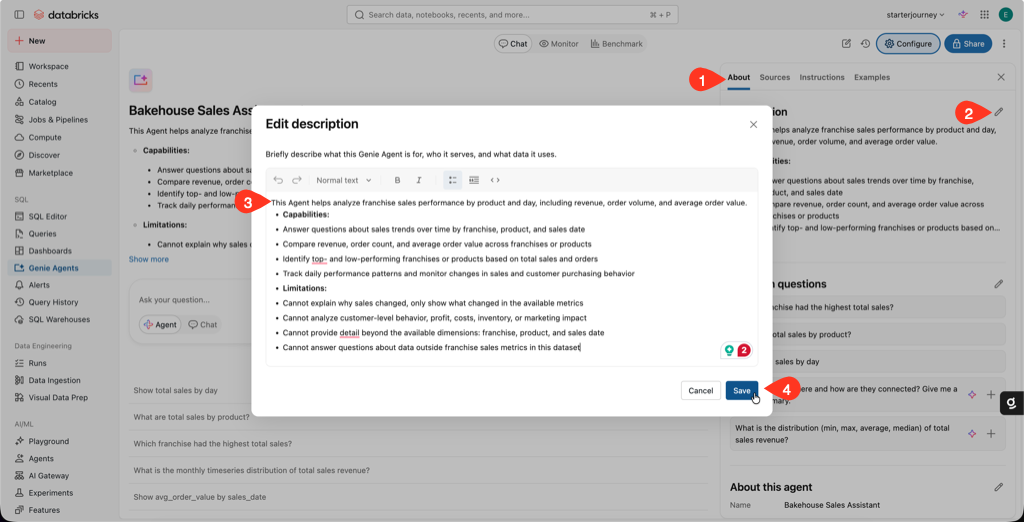Viewport: 1024px width, 522px height.
Task: Switch to the Sources tab
Action: coord(775,77)
